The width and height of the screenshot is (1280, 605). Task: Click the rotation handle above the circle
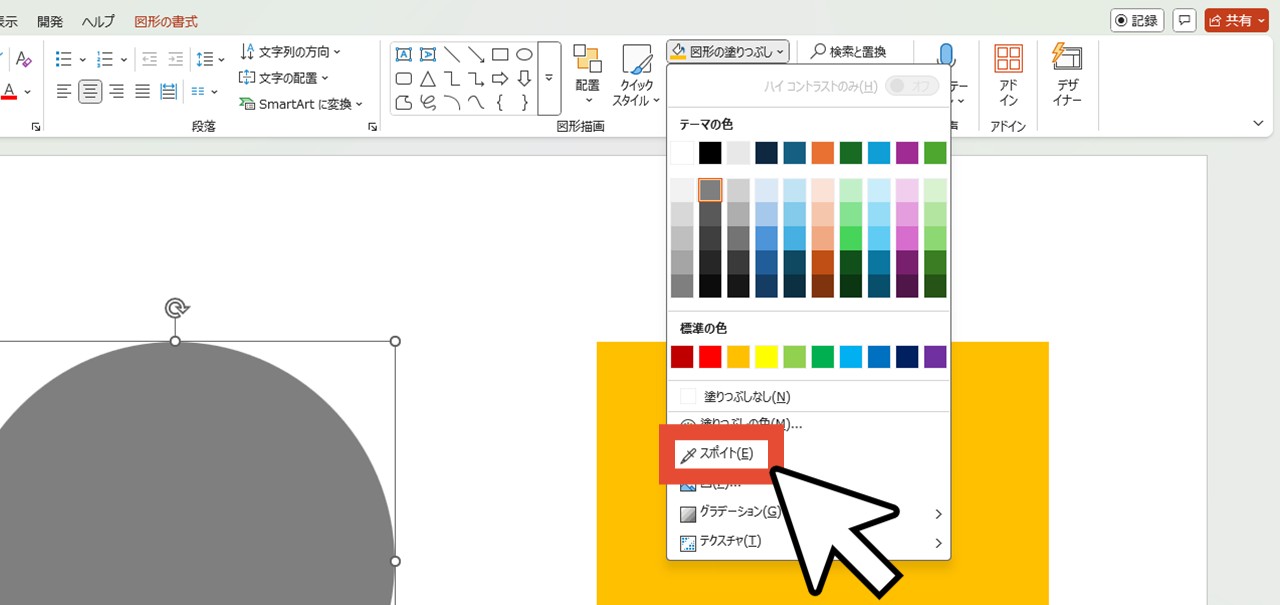click(x=175, y=307)
